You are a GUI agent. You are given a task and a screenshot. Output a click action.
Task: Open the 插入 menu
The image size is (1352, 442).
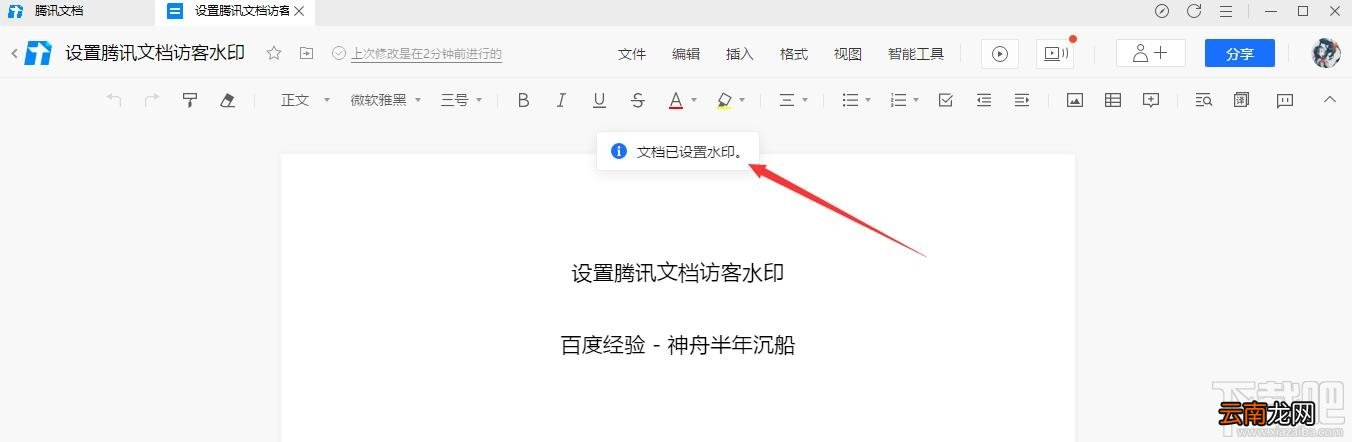(x=740, y=54)
